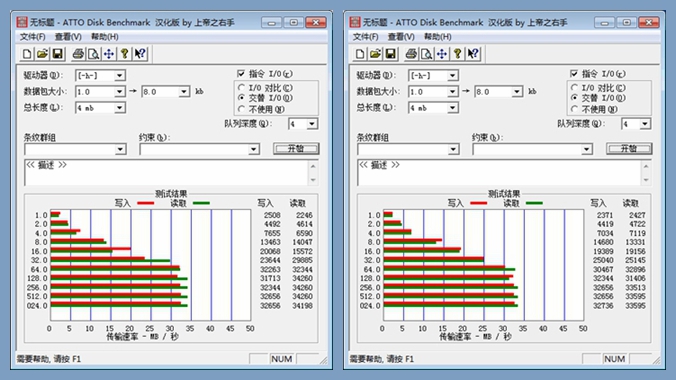The width and height of the screenshot is (676, 380).
Task: Open 总长度 4 mb dropdown in right window
Action: (x=452, y=108)
